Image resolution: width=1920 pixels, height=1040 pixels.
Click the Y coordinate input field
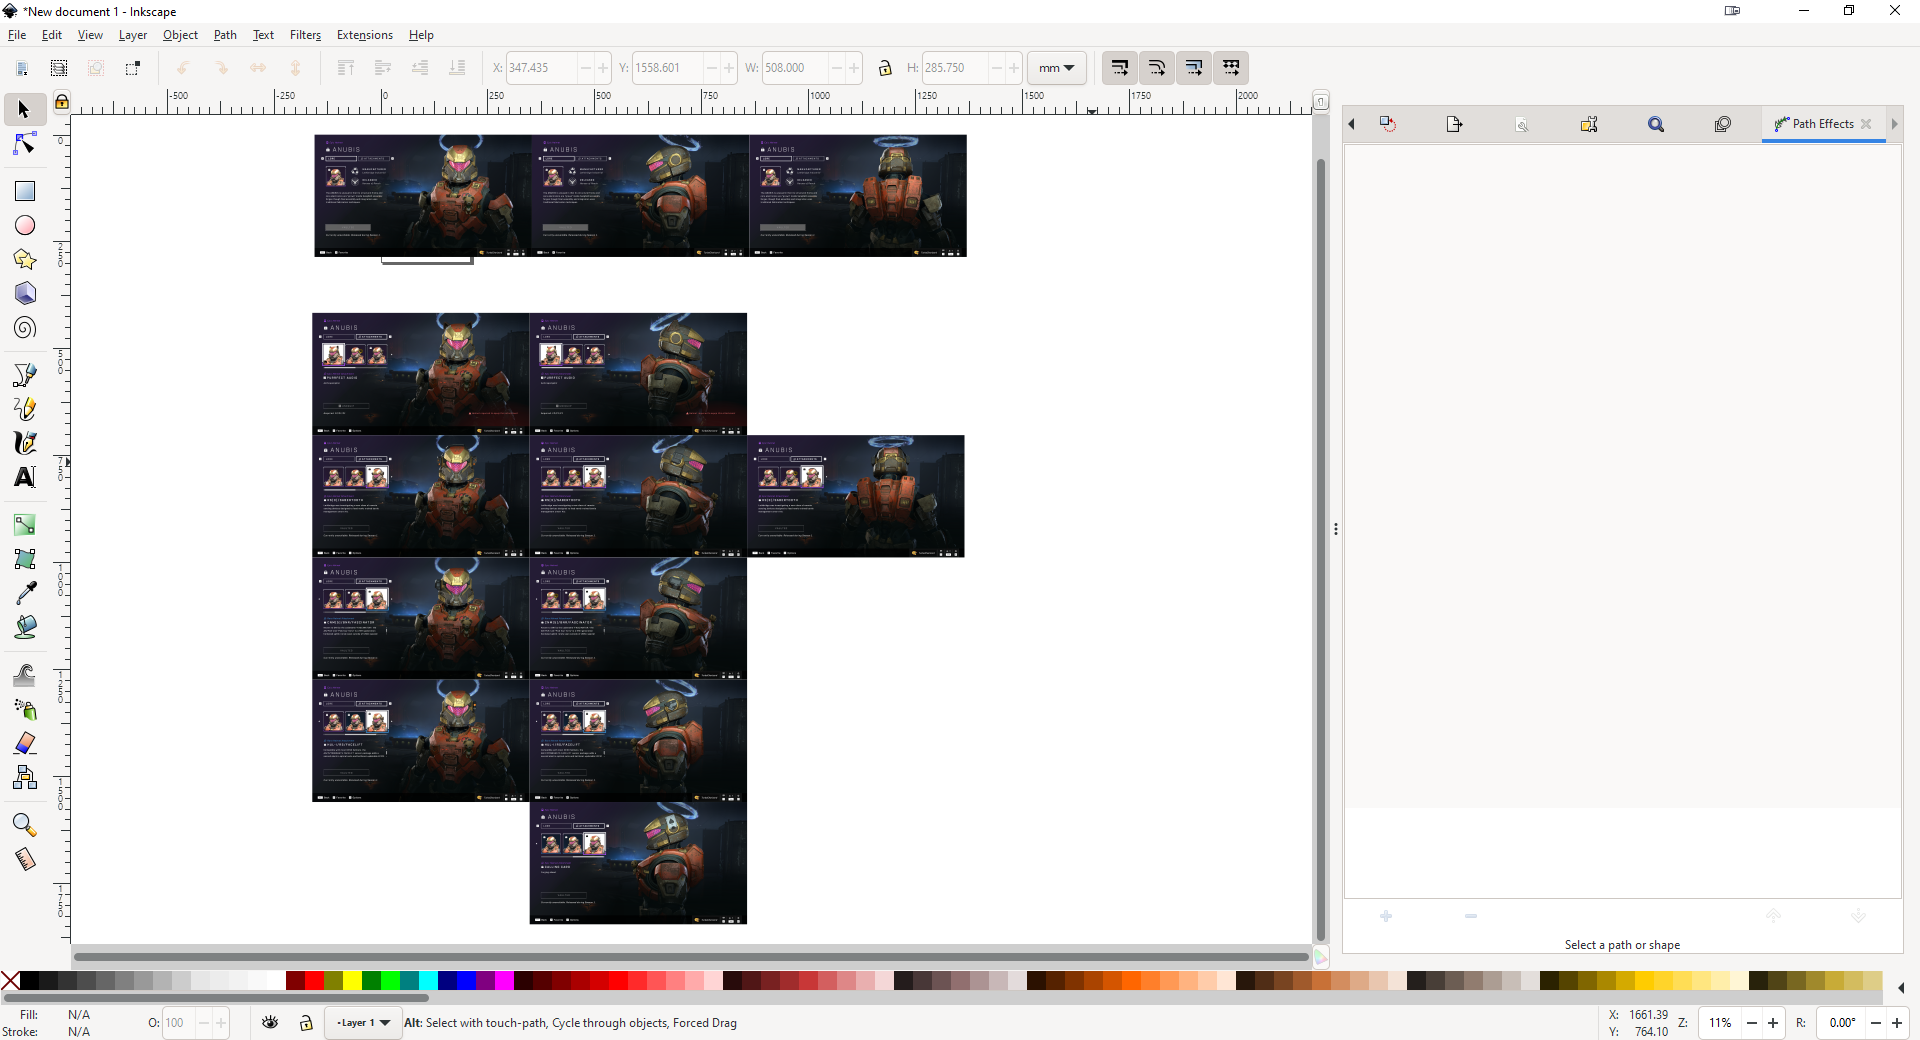click(x=667, y=68)
